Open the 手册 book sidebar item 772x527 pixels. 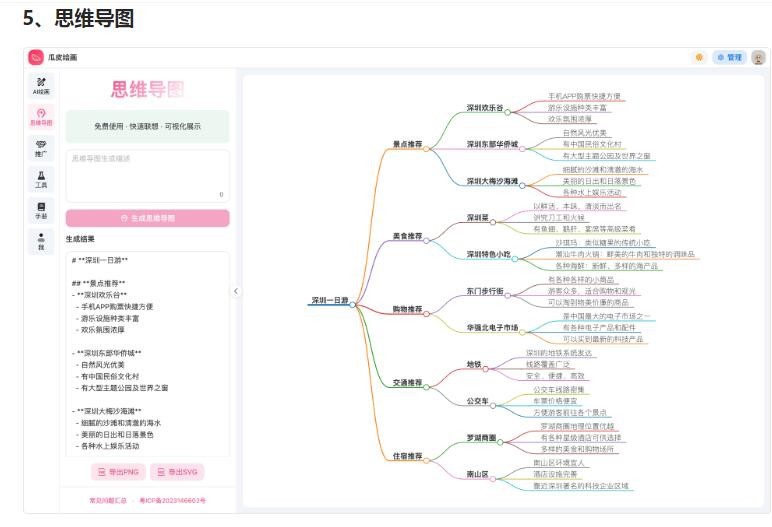[41, 210]
